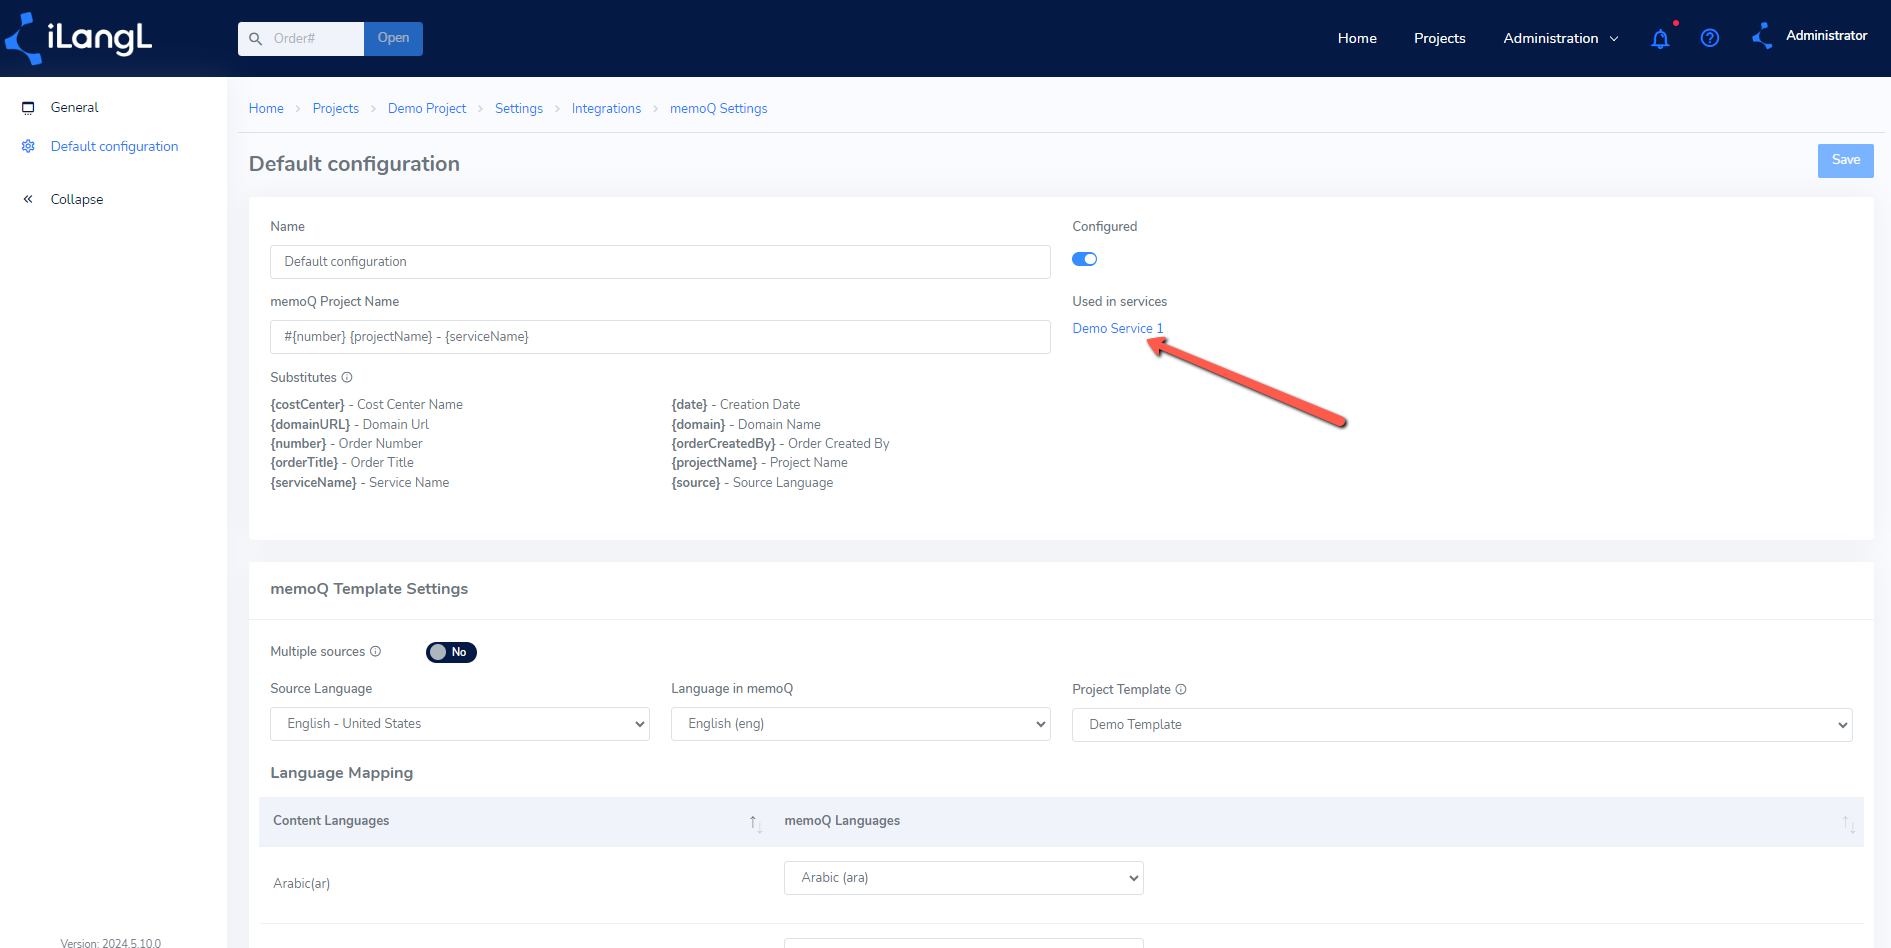Viewport: 1891px width, 948px height.
Task: Go to Projects in top navigation
Action: pos(1439,38)
